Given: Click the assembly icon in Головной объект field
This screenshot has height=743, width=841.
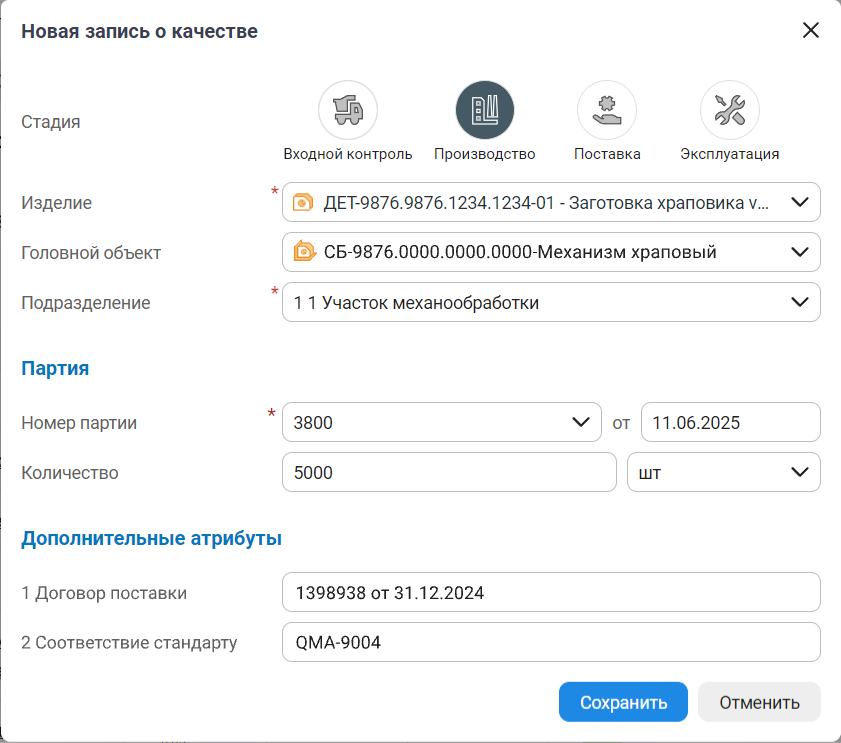Looking at the screenshot, I should tap(304, 252).
